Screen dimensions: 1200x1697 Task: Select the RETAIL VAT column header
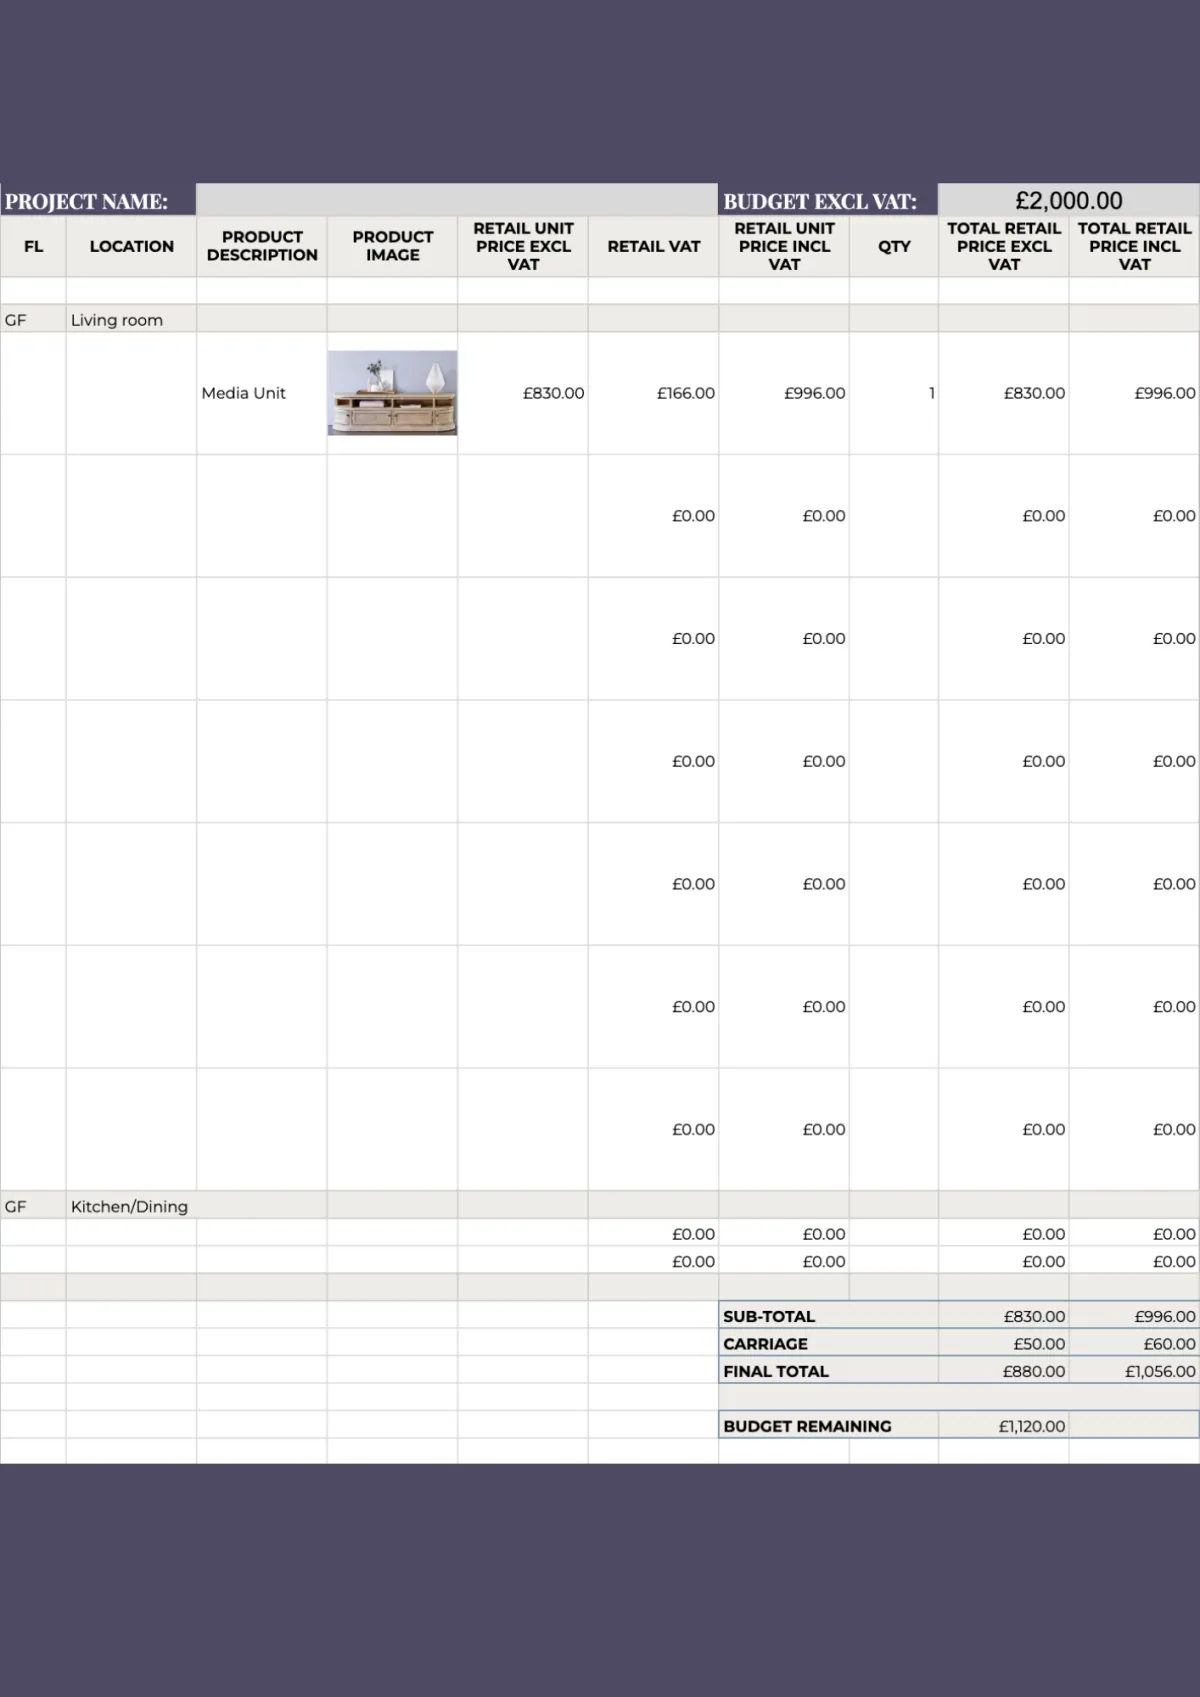click(653, 246)
